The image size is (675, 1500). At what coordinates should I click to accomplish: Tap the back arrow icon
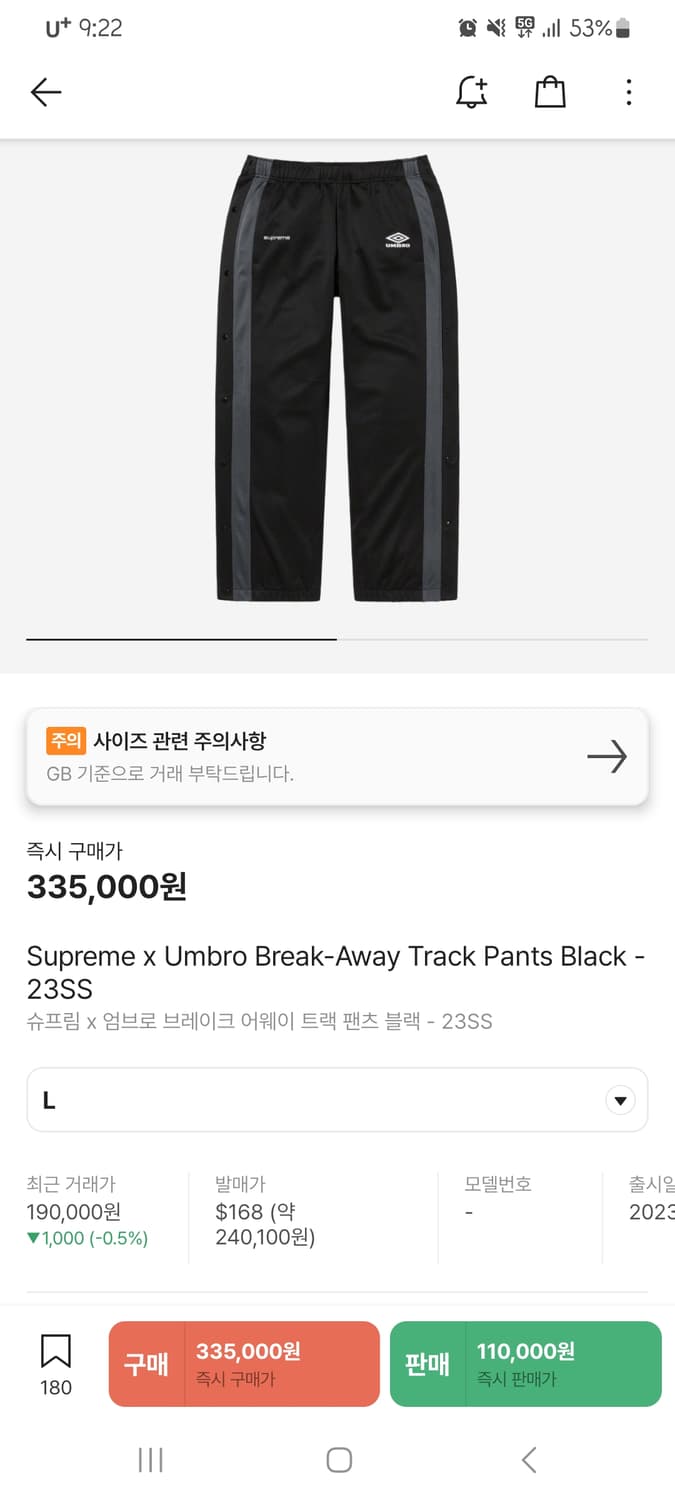46,93
